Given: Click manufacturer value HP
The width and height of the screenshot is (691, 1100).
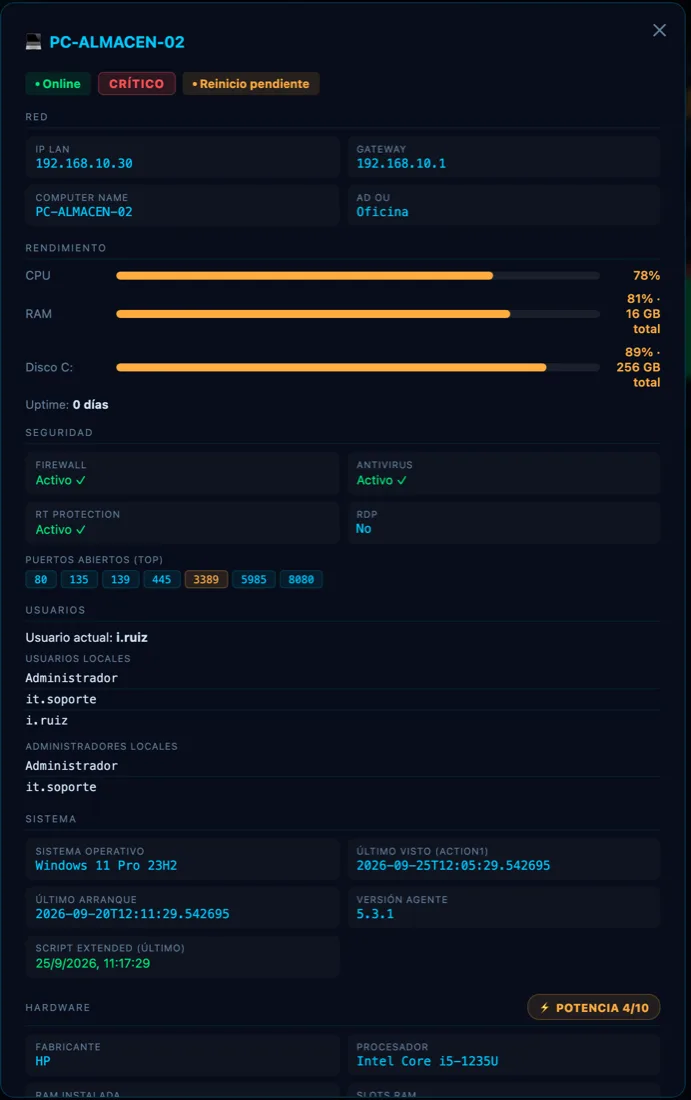Looking at the screenshot, I should (43, 1061).
